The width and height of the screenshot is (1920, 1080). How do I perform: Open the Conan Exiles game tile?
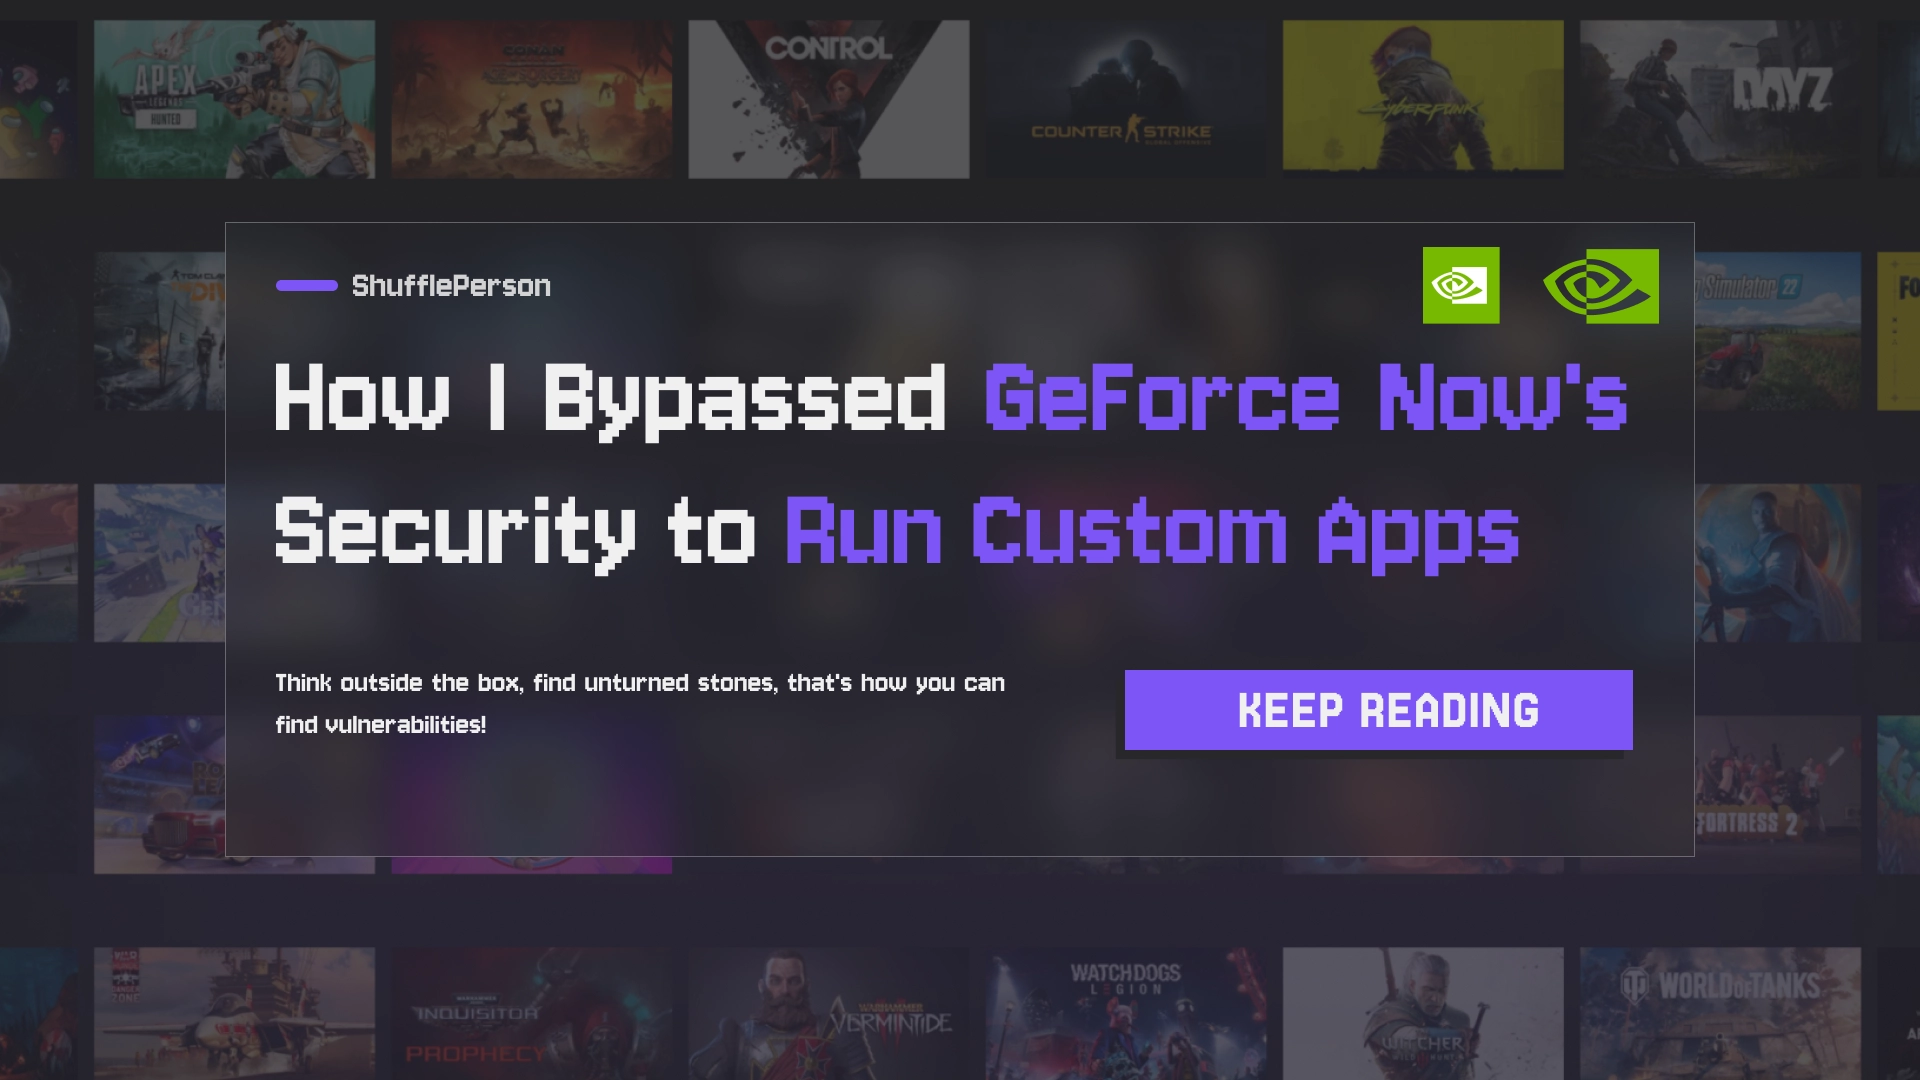point(532,99)
